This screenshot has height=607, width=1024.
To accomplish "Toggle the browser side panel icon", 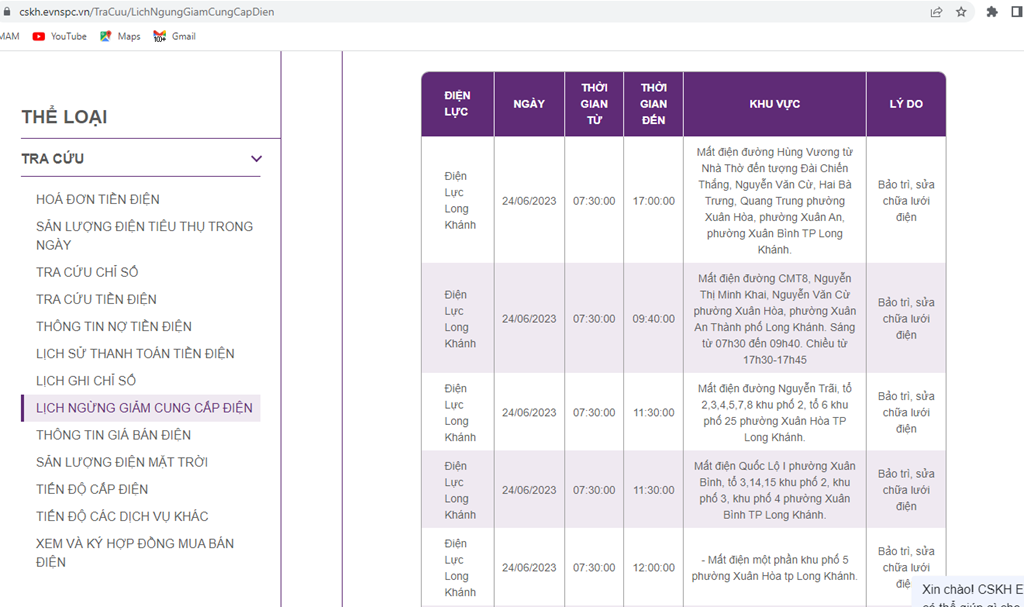I will coord(1016,12).
